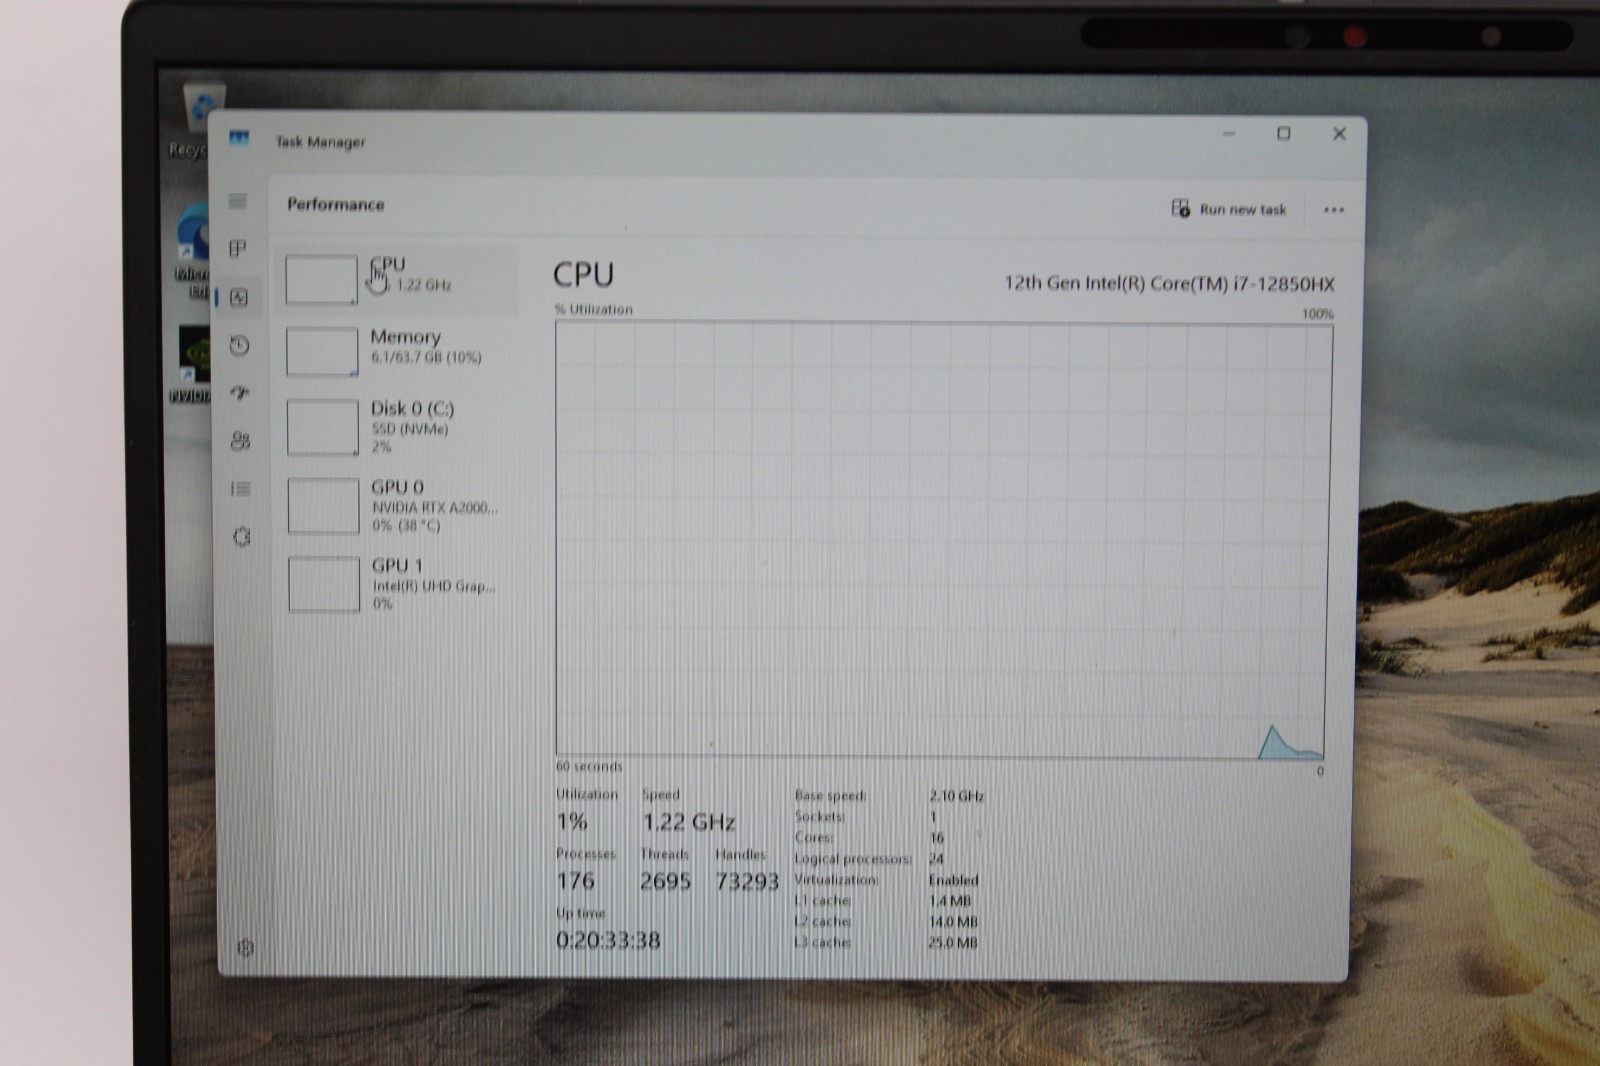Click the 73293 handles value

747,881
